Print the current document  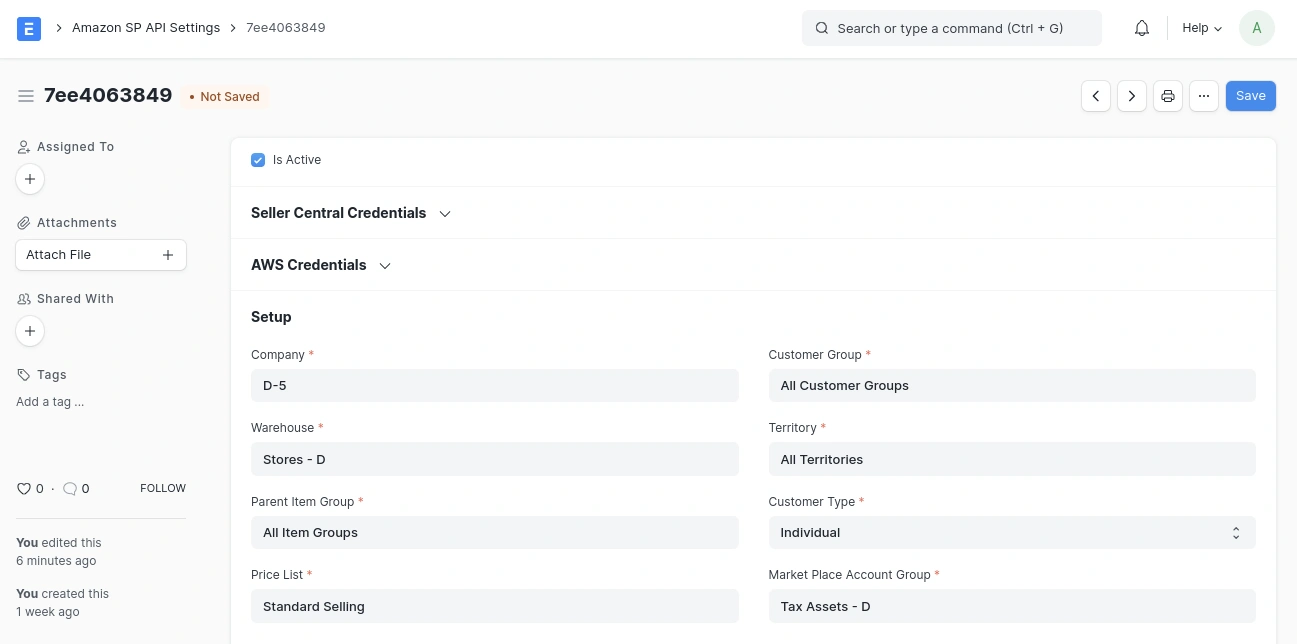coord(1168,95)
